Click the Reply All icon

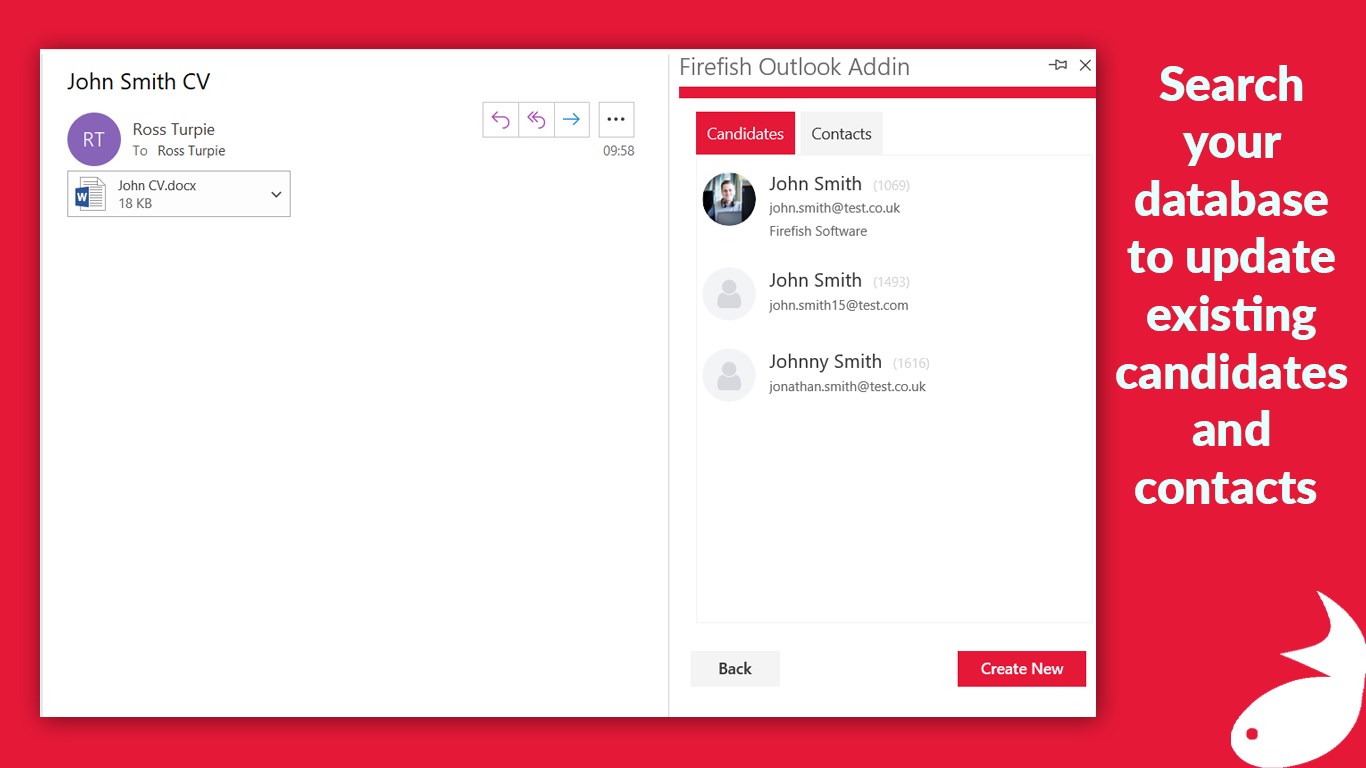pyautogui.click(x=536, y=119)
